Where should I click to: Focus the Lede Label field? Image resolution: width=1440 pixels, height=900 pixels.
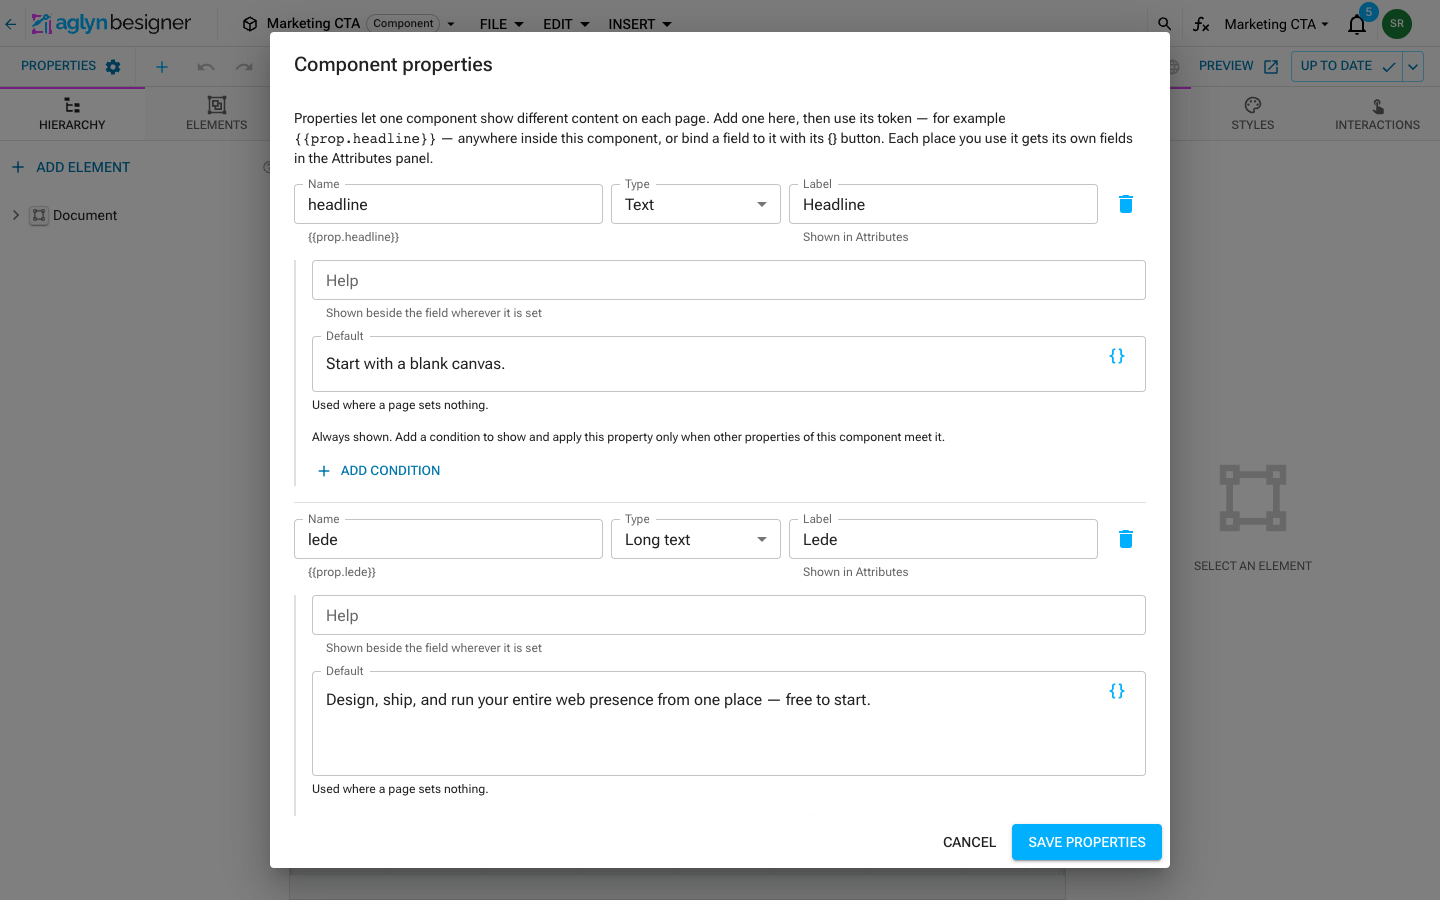pyautogui.click(x=943, y=539)
